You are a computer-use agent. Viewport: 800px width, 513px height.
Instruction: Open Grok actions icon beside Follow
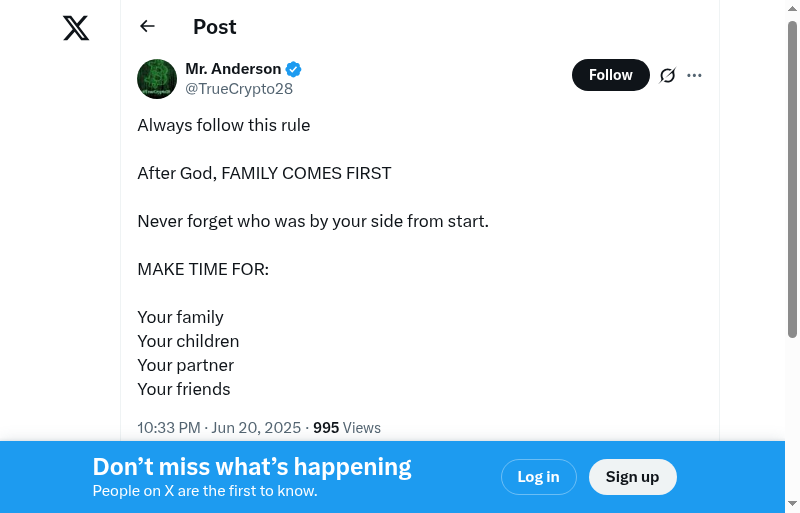(x=668, y=75)
